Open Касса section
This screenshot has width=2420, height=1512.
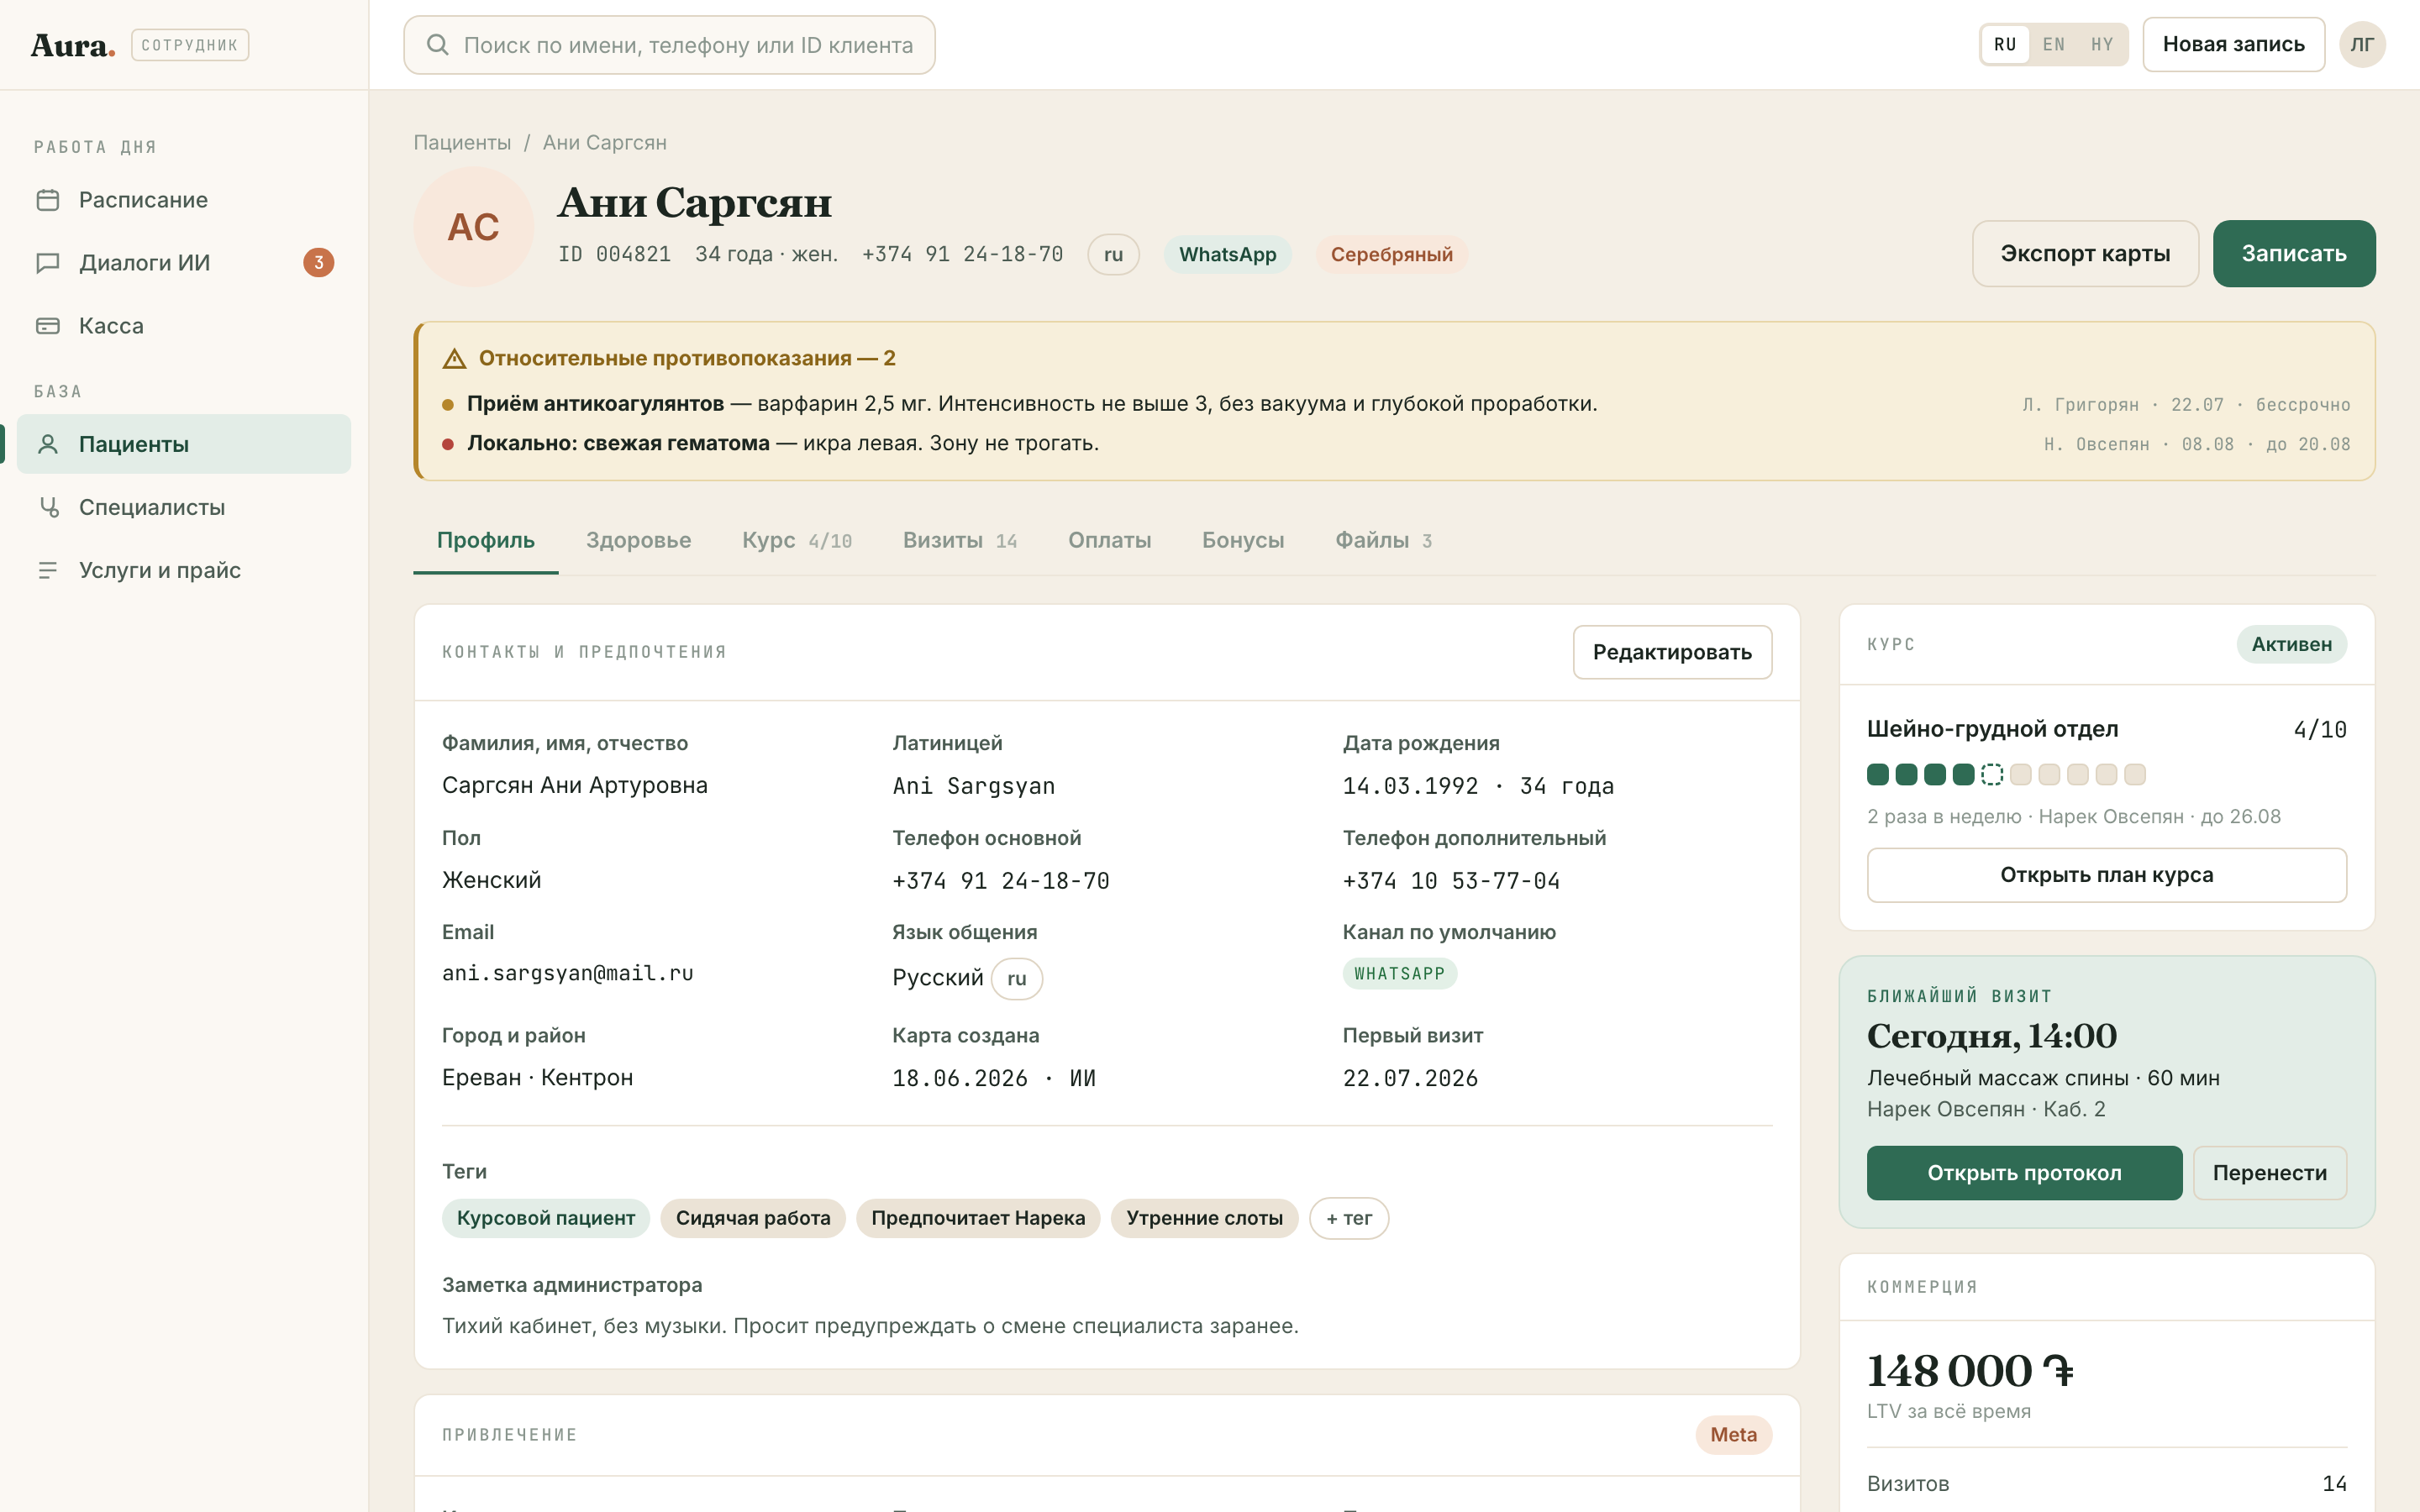pyautogui.click(x=184, y=326)
